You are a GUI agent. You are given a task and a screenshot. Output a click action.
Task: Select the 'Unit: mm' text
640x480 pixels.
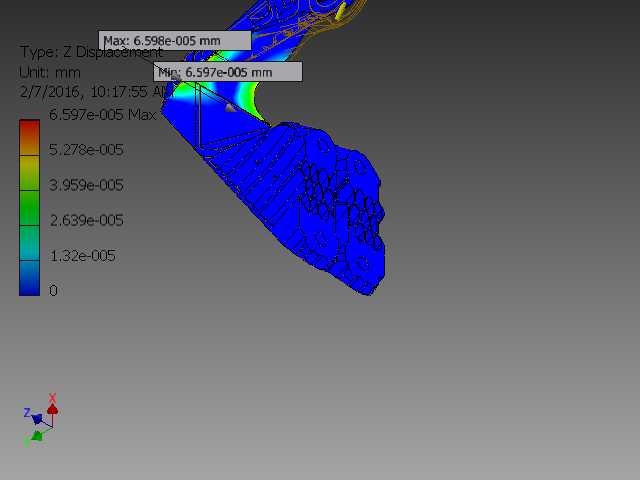50,73
